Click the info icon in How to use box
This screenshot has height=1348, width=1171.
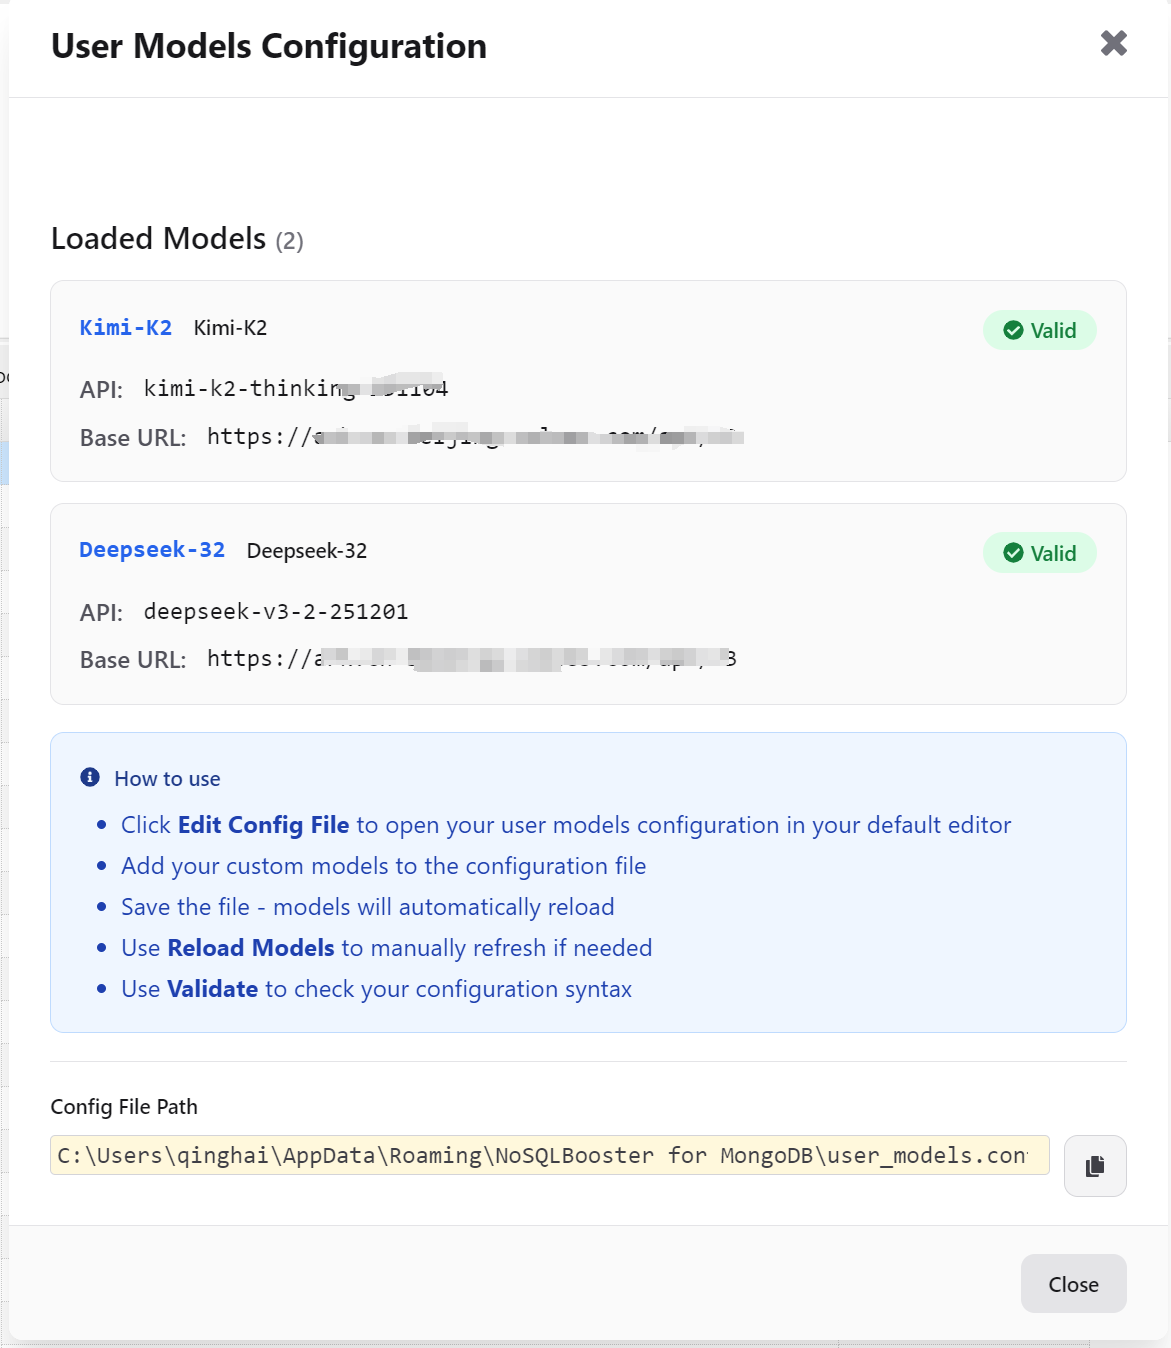click(x=90, y=778)
